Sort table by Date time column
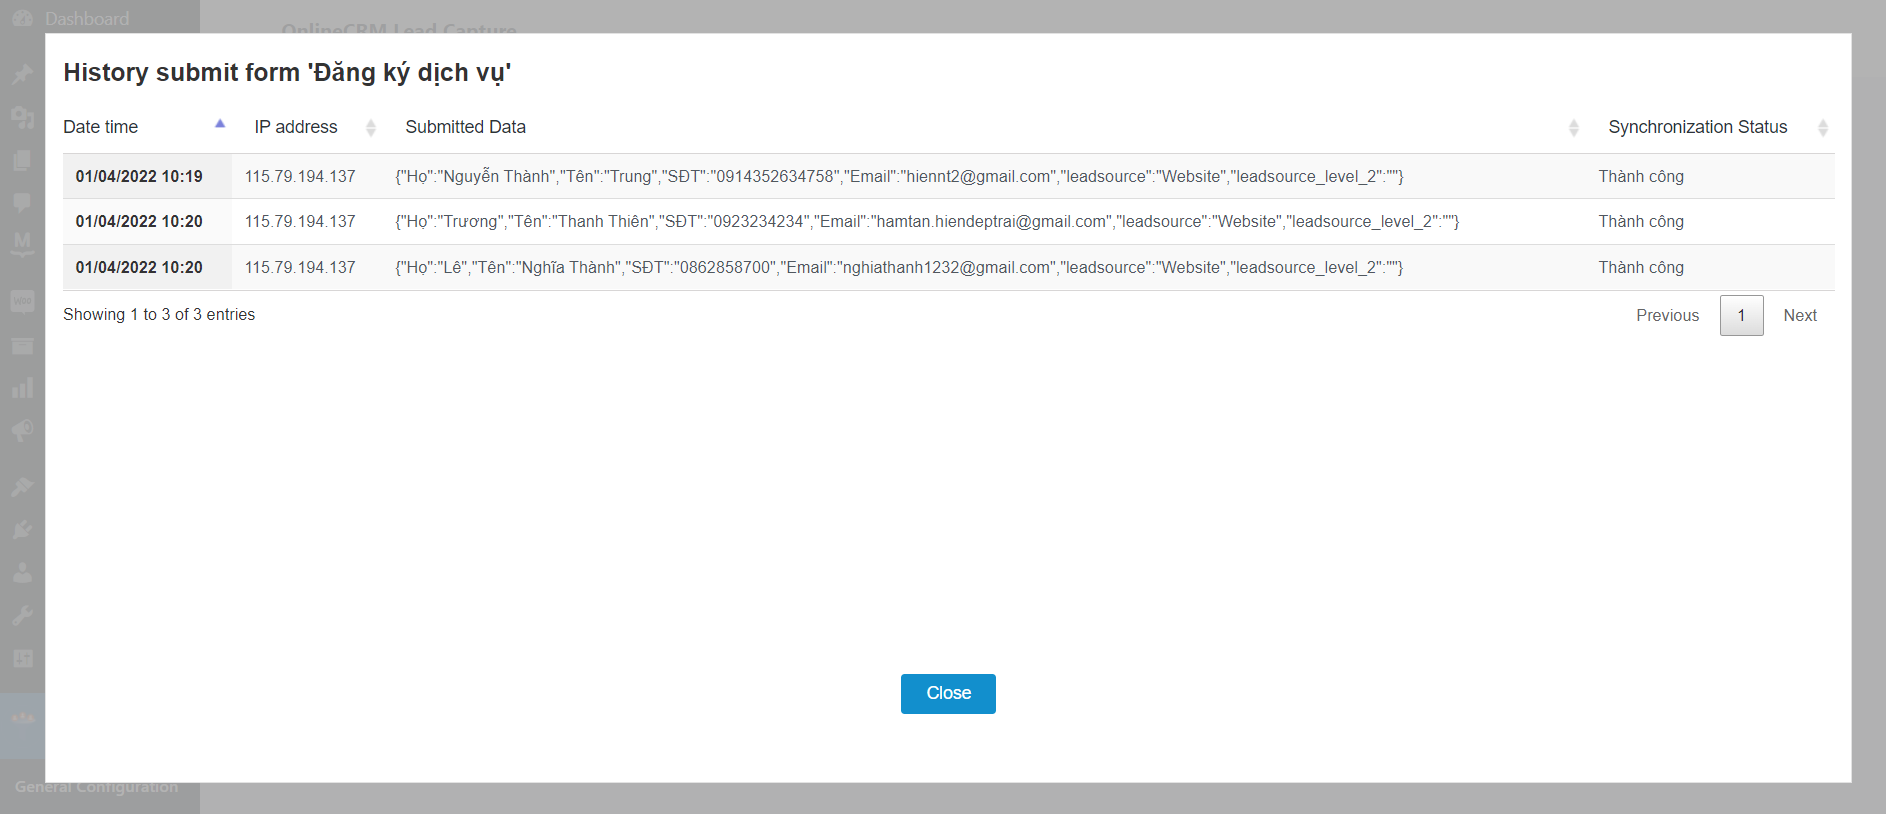The width and height of the screenshot is (1886, 814). click(146, 127)
